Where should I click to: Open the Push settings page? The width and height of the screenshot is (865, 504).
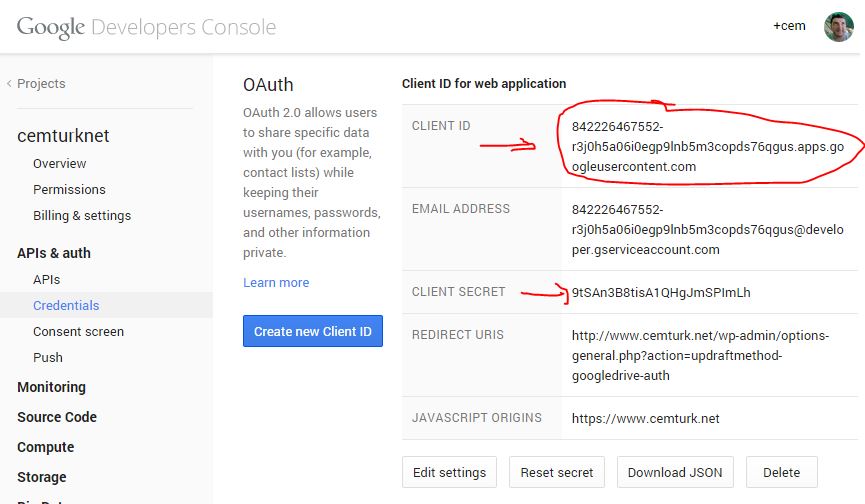48,357
